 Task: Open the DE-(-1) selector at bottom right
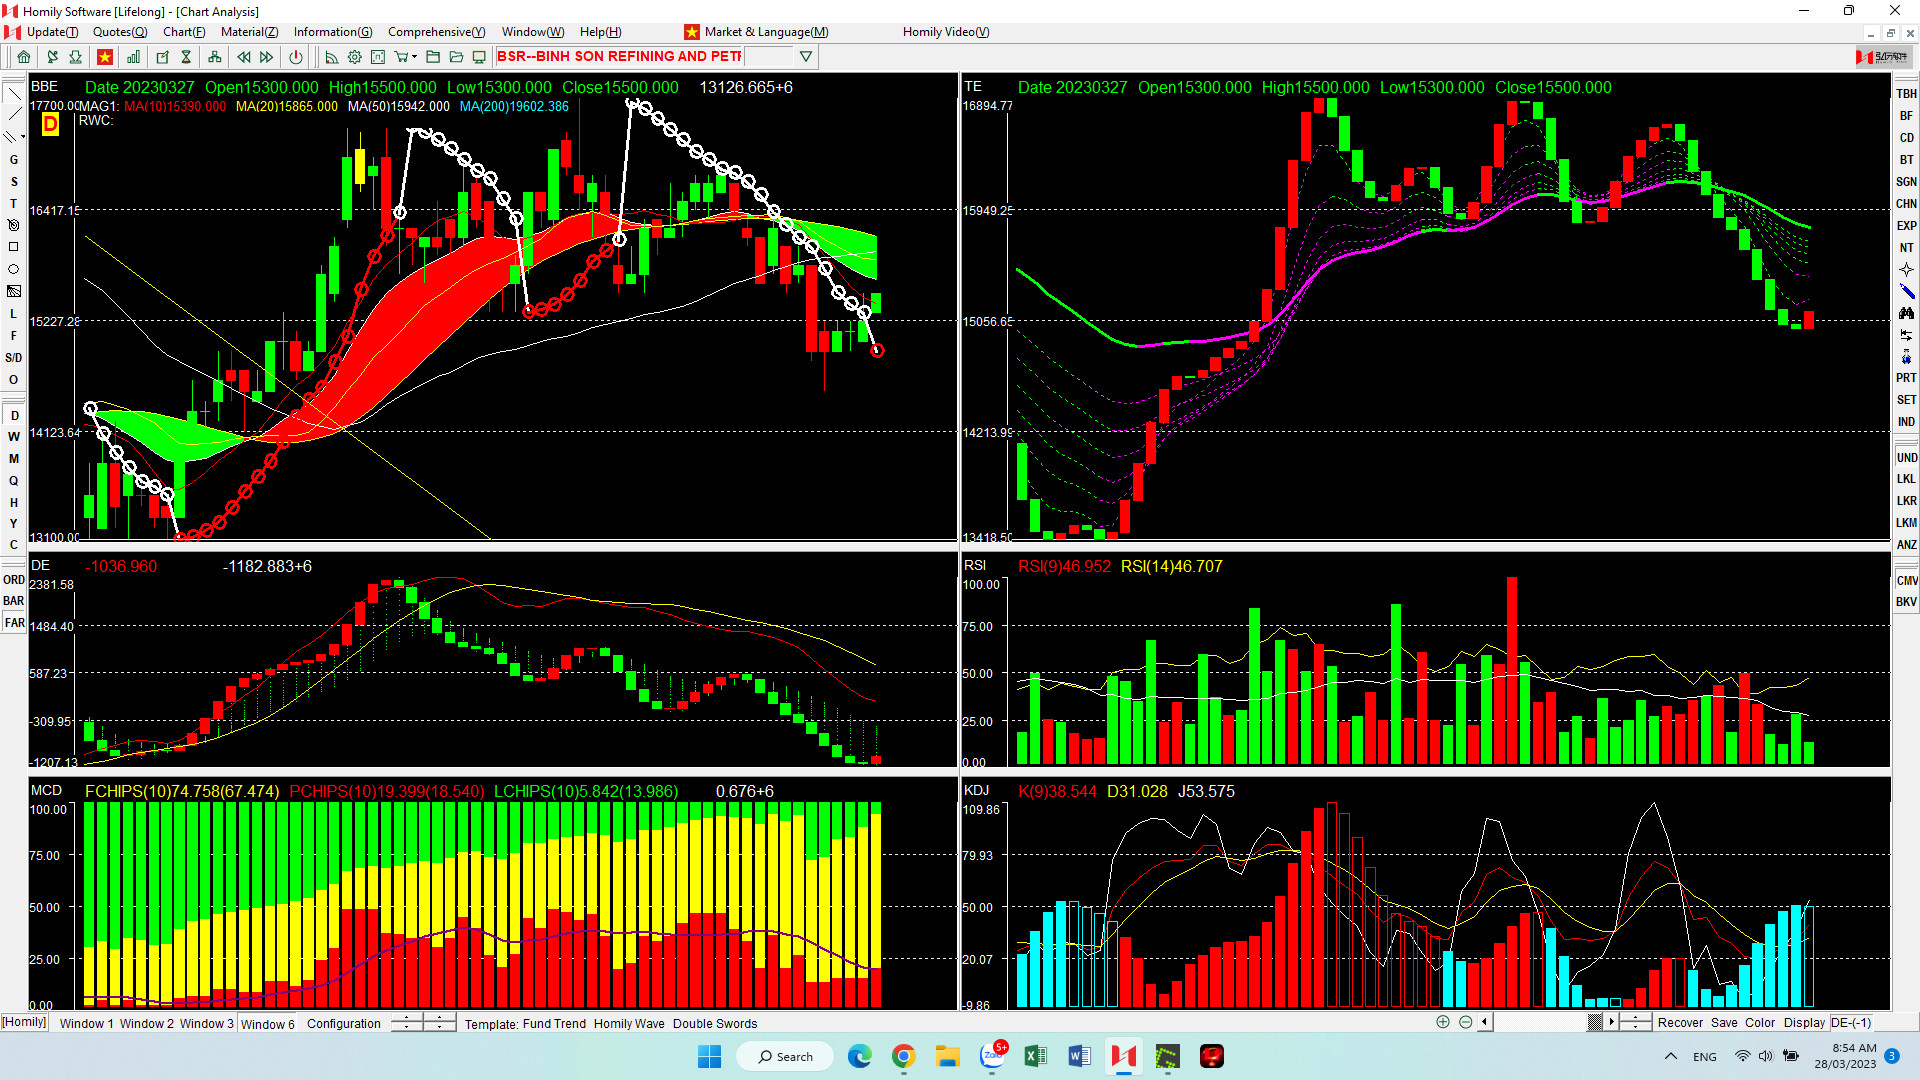pos(1851,1022)
